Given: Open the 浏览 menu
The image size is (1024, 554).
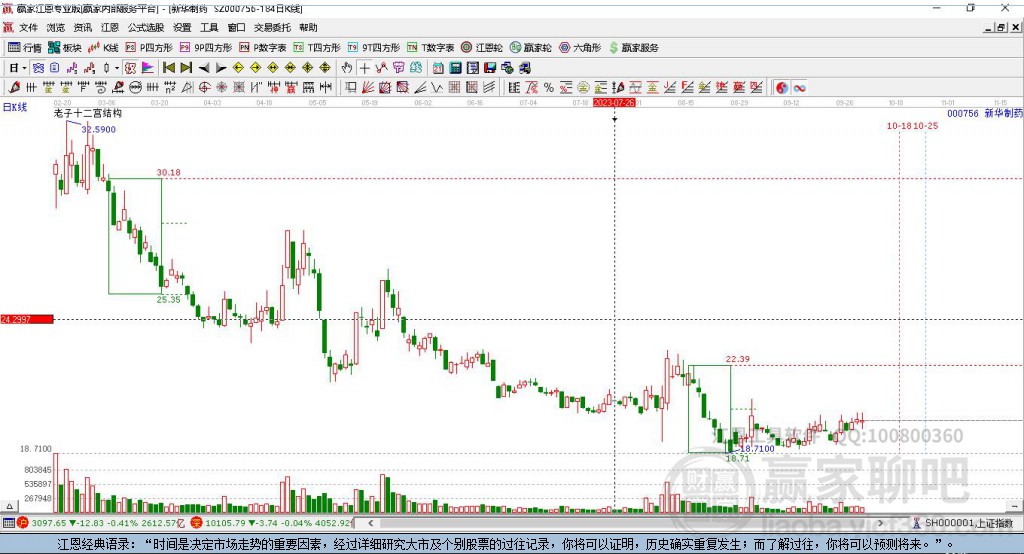Looking at the screenshot, I should pos(56,27).
